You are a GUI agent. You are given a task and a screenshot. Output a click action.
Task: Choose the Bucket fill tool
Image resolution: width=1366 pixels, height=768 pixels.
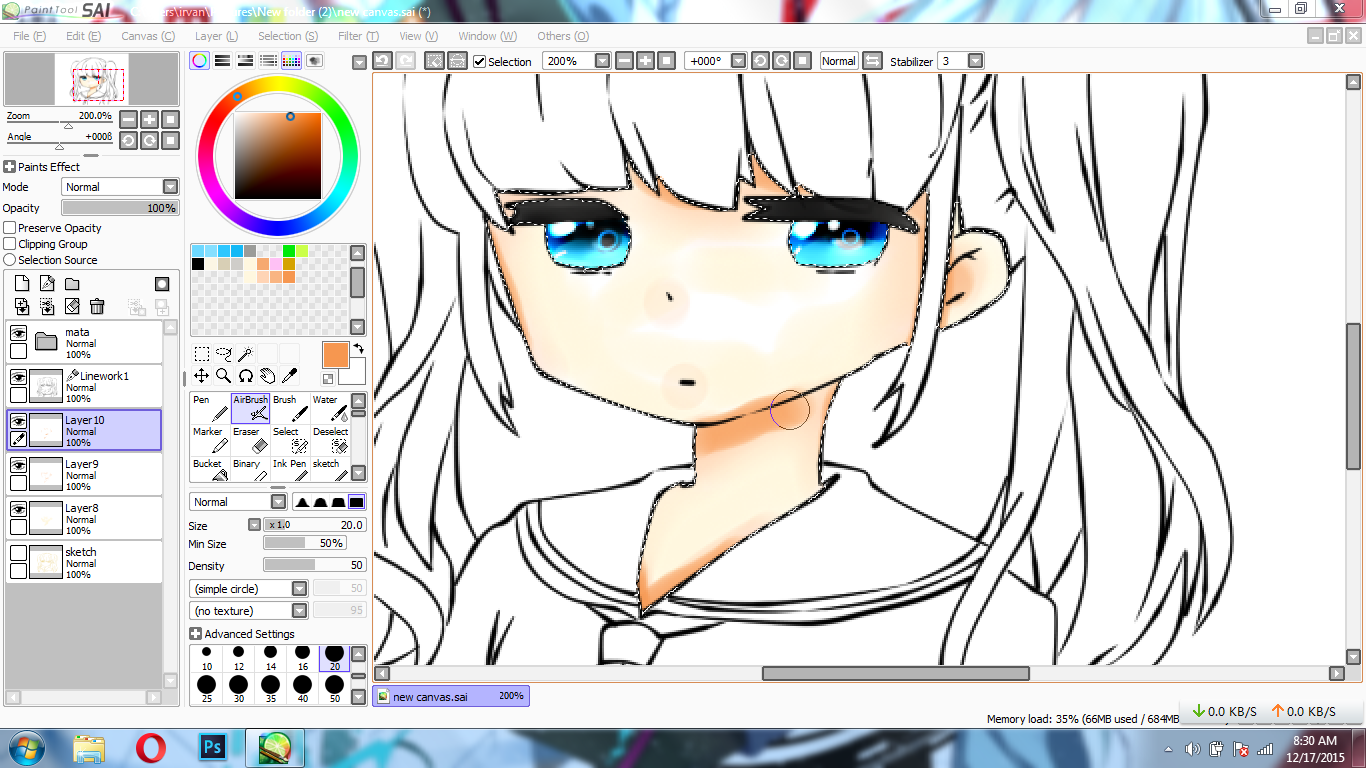click(209, 470)
